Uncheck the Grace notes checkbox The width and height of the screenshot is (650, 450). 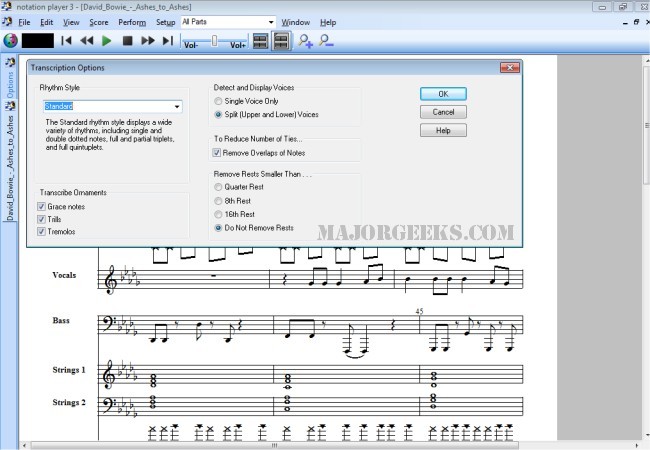41,206
